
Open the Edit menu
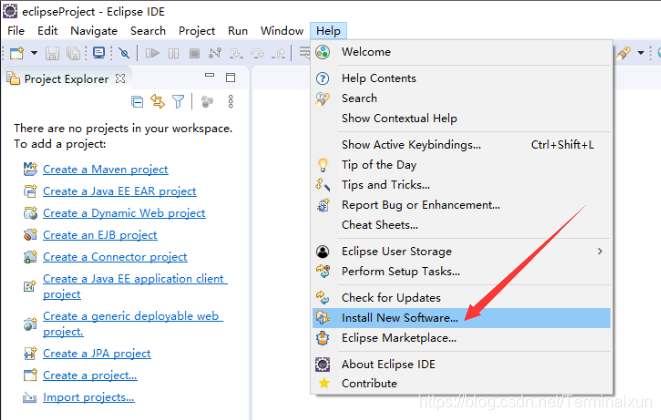click(47, 31)
